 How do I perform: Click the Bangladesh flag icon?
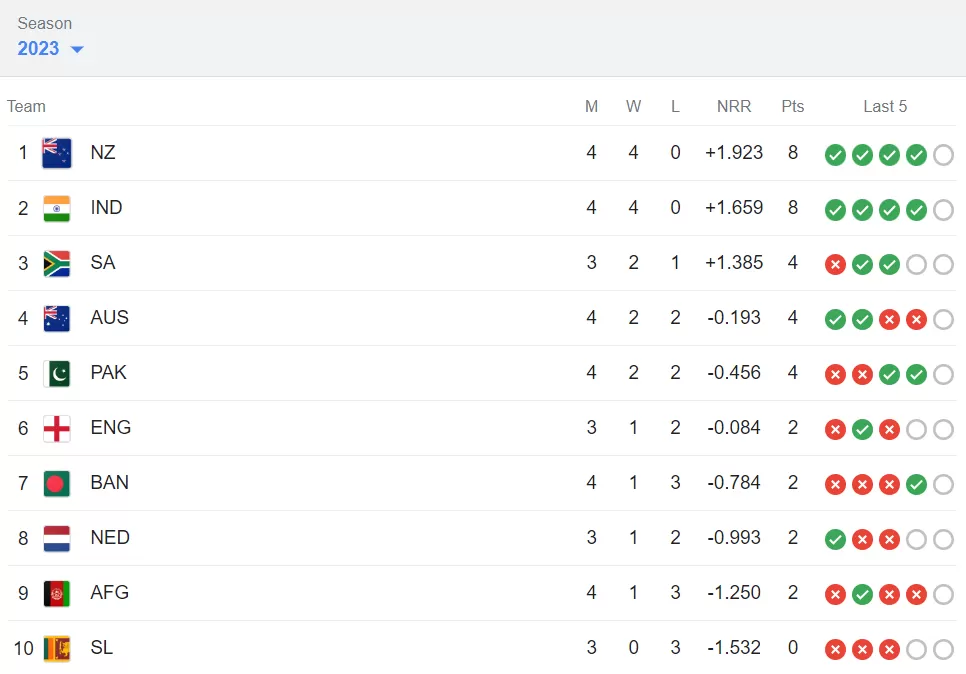[57, 483]
